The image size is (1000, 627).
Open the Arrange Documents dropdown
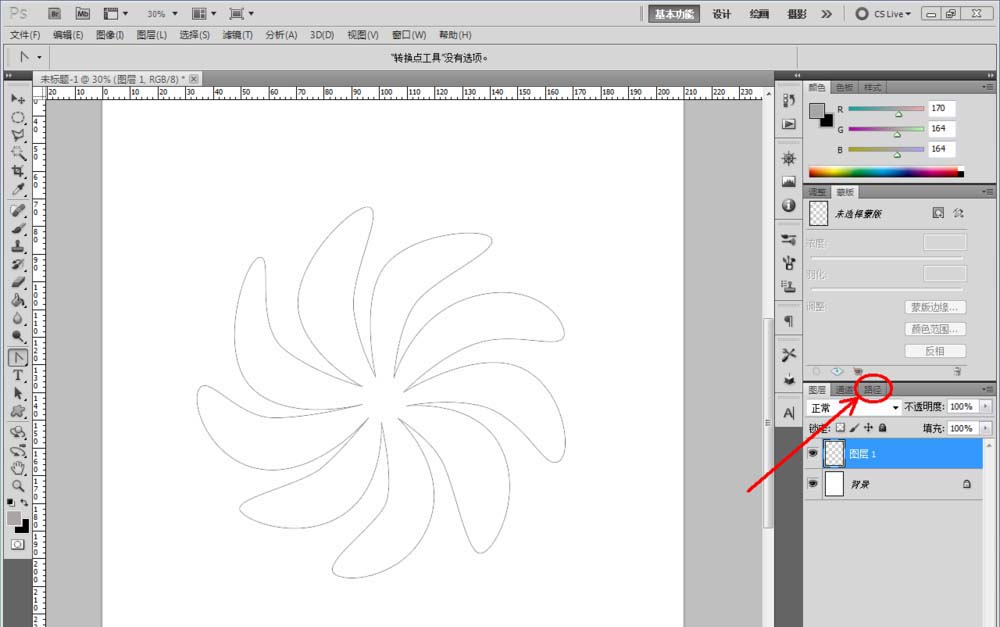point(204,13)
